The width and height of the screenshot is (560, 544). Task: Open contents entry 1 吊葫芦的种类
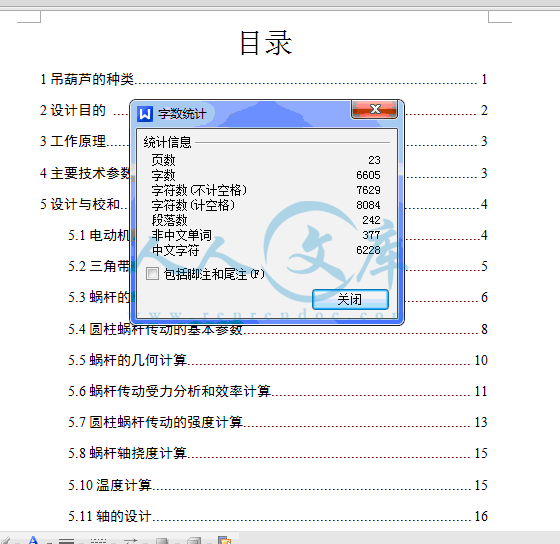(x=264, y=79)
